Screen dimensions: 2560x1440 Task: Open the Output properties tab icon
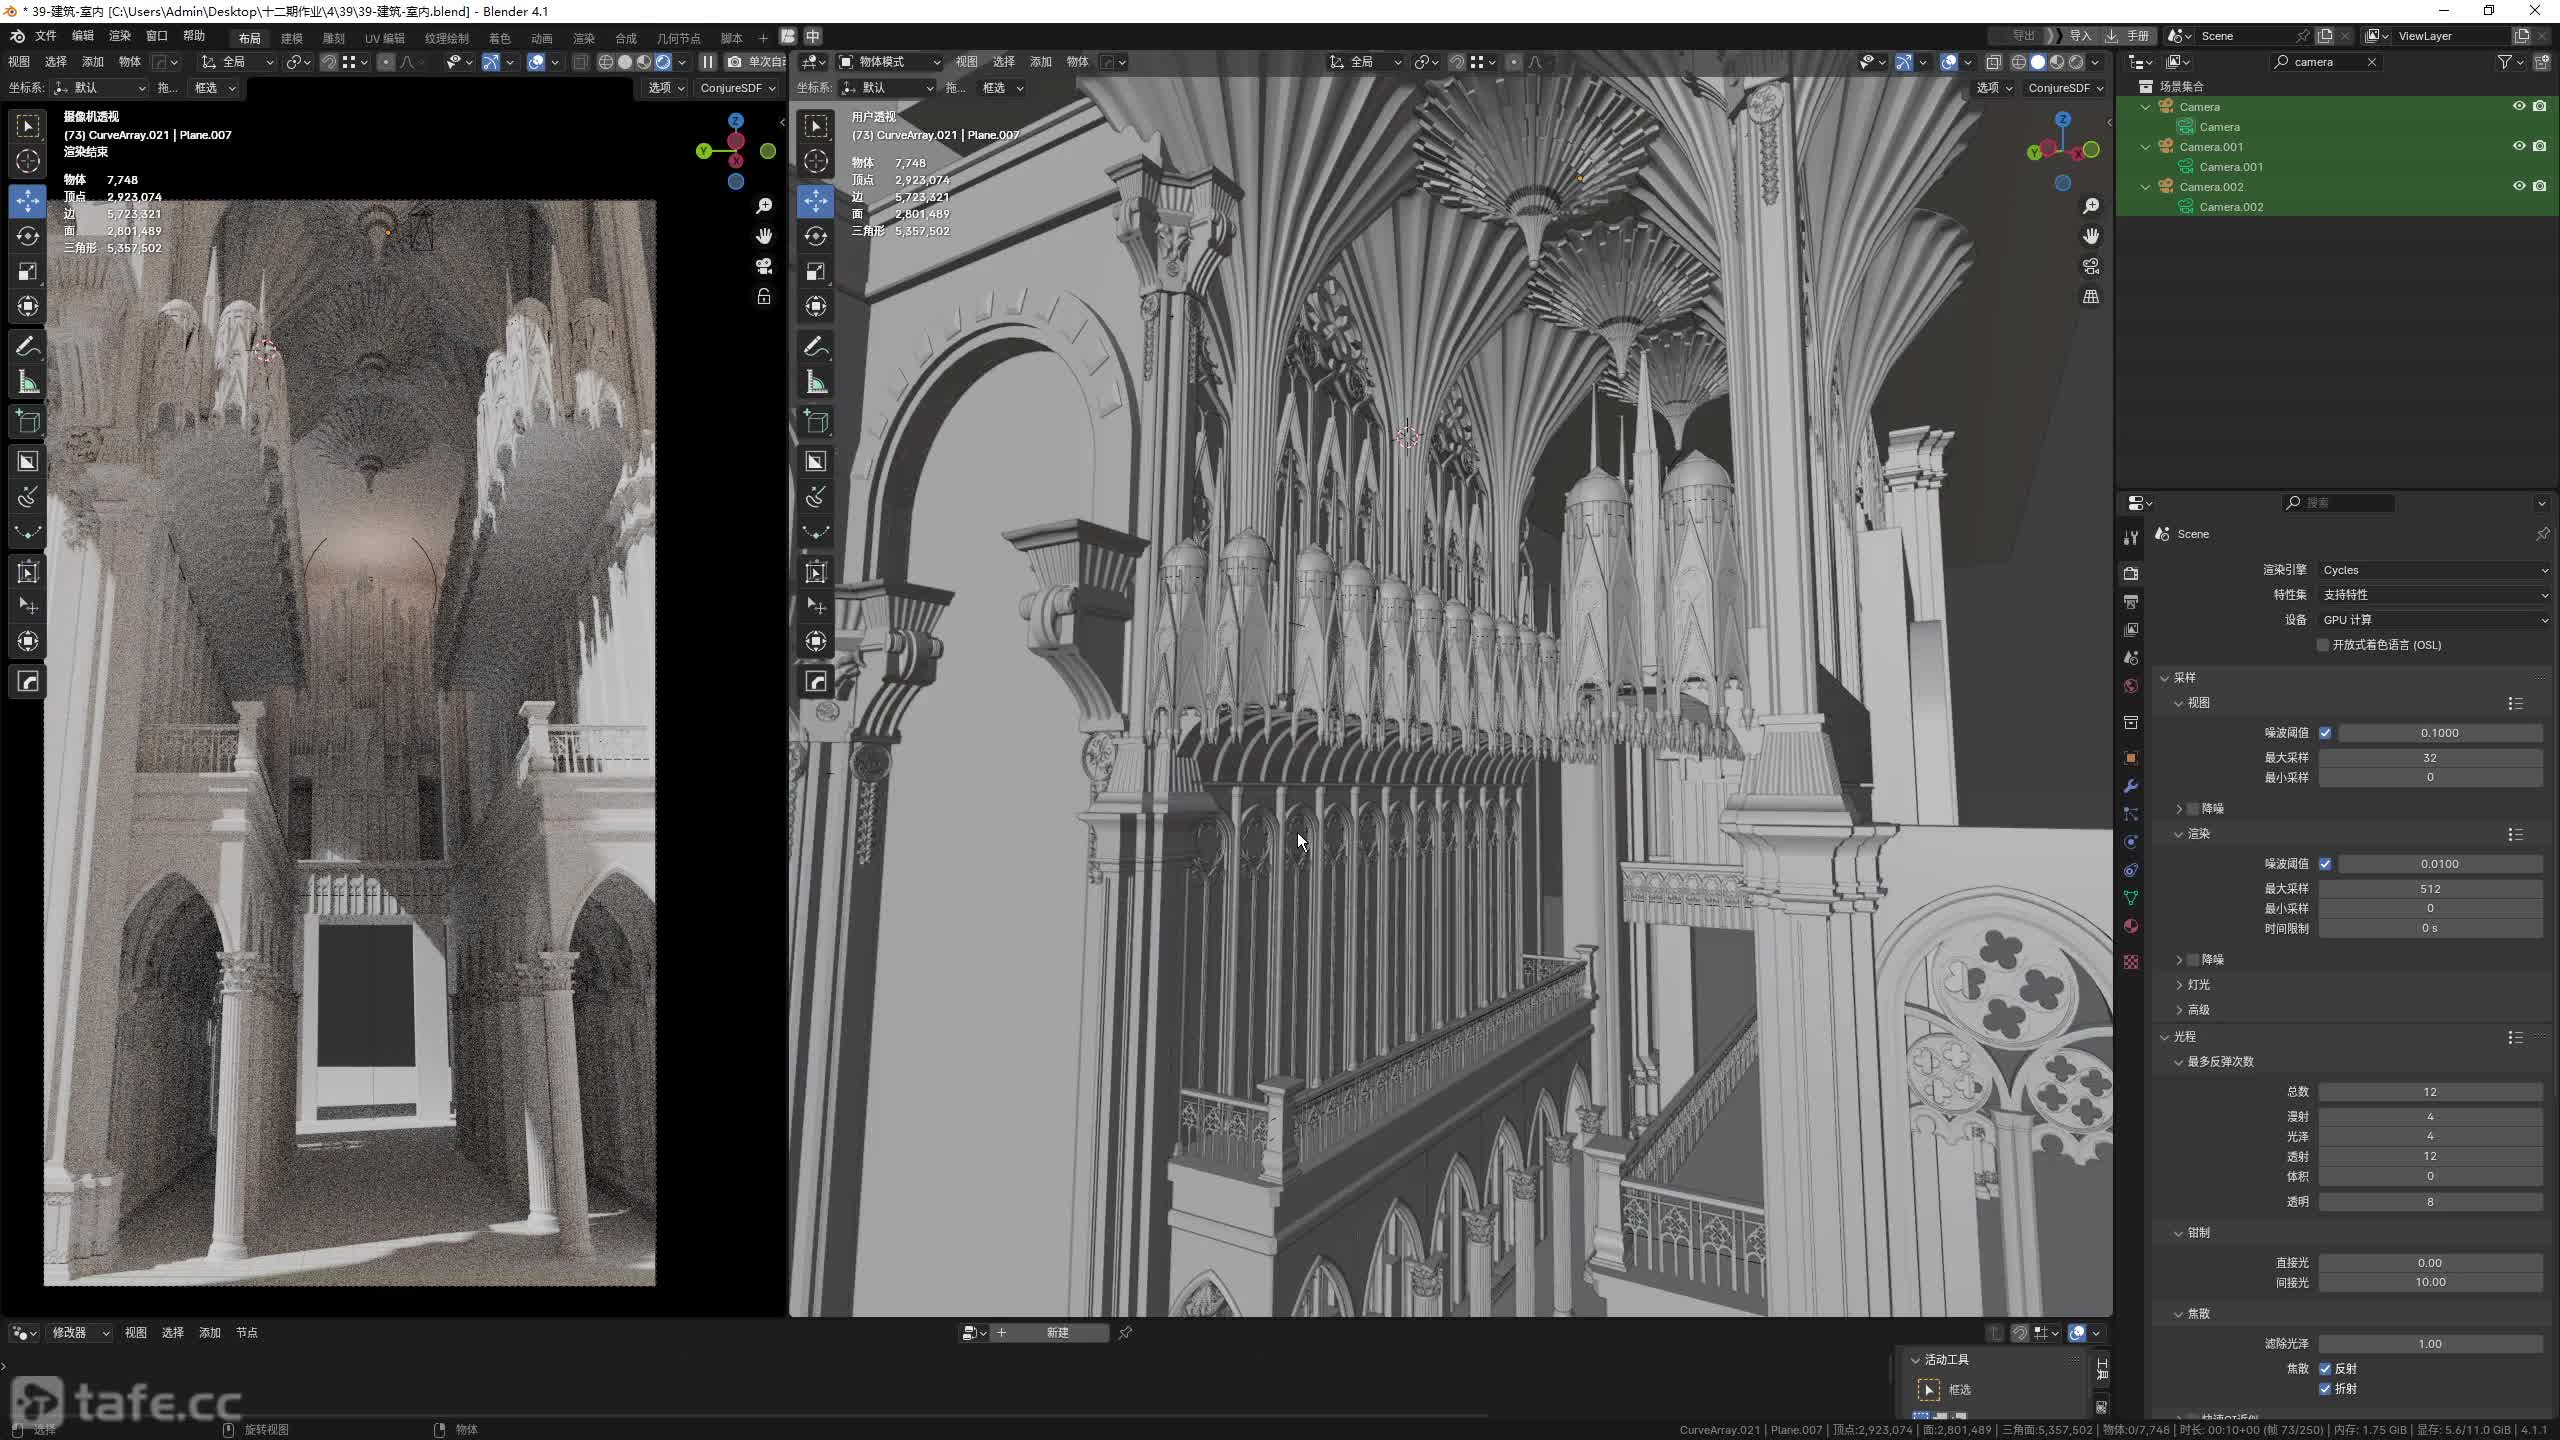pos(2131,602)
